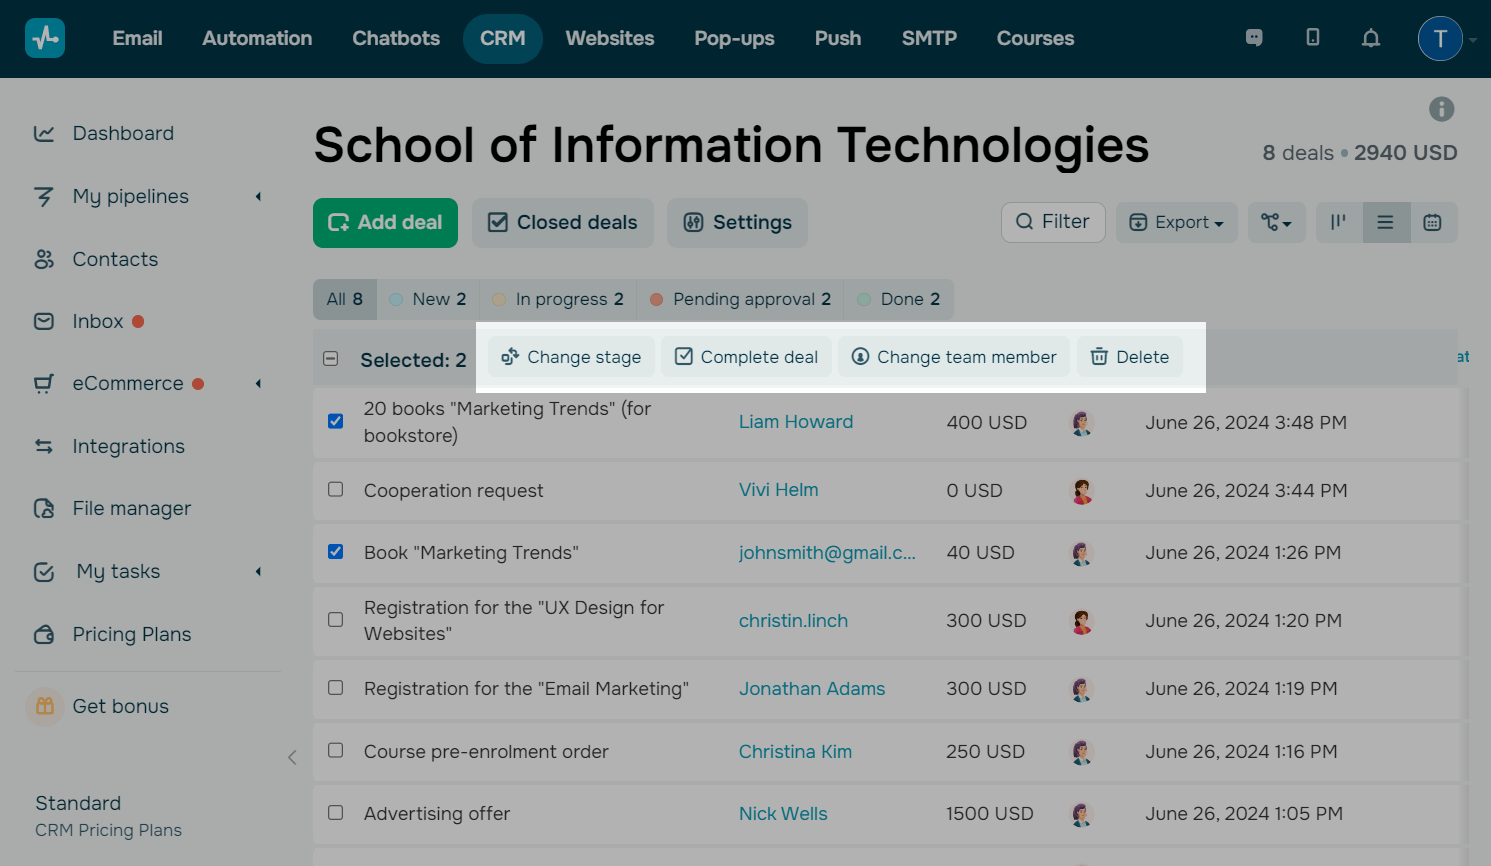The height and width of the screenshot is (866, 1491).
Task: Select the list view icon
Action: click(x=1385, y=222)
